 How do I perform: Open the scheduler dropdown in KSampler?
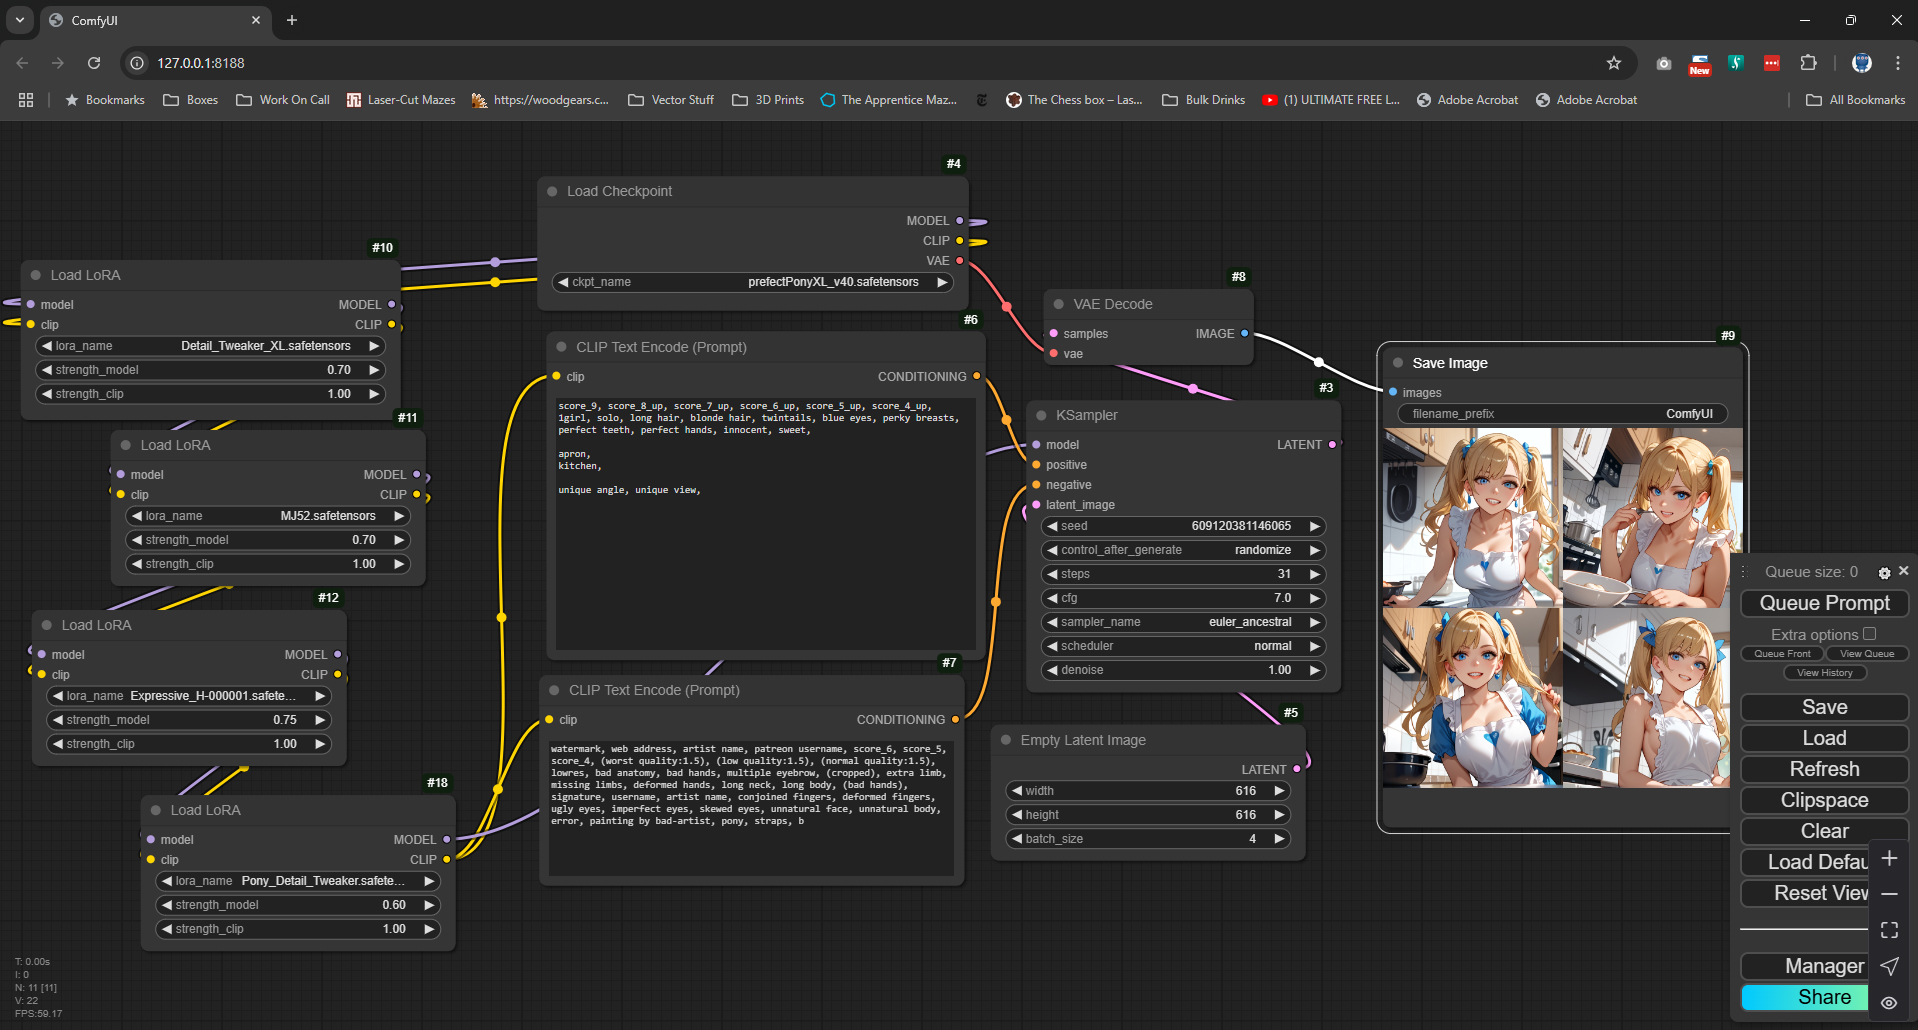(x=1183, y=646)
